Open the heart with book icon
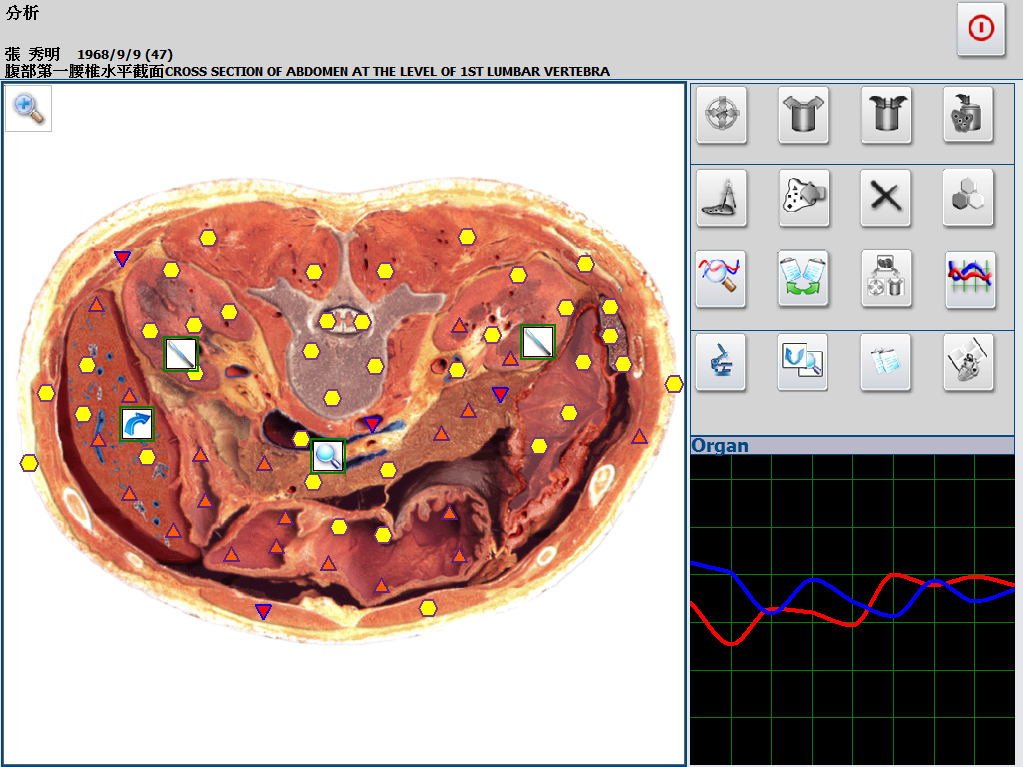 [968, 362]
